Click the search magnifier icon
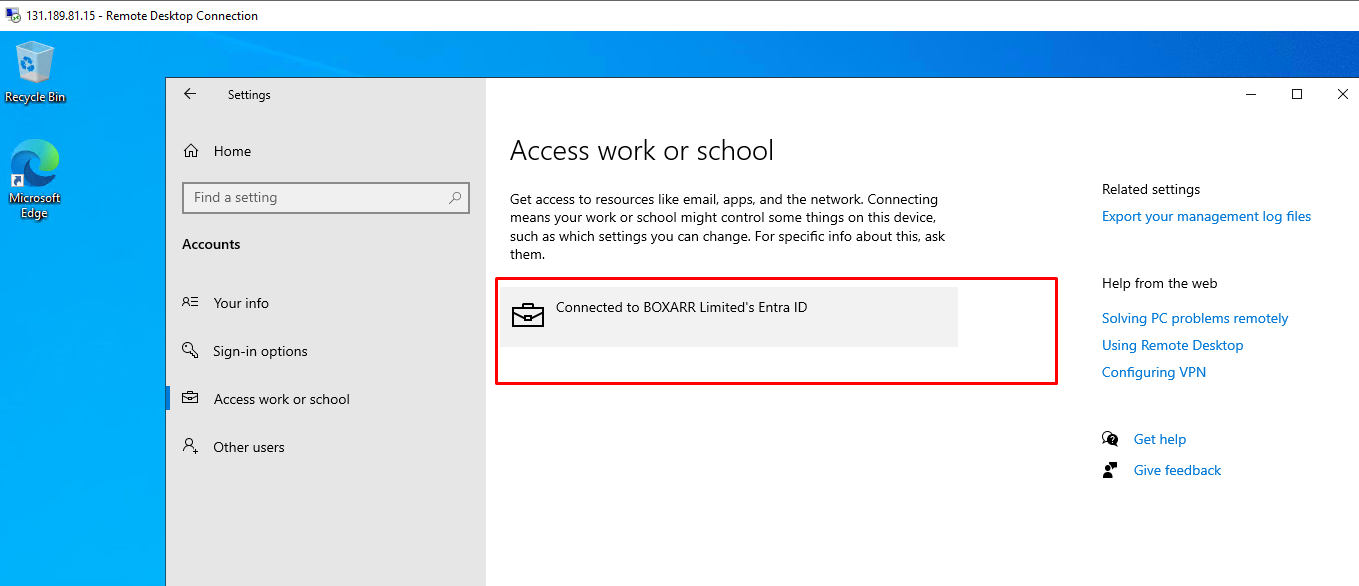Viewport: 1359px width, 586px height. pos(455,197)
